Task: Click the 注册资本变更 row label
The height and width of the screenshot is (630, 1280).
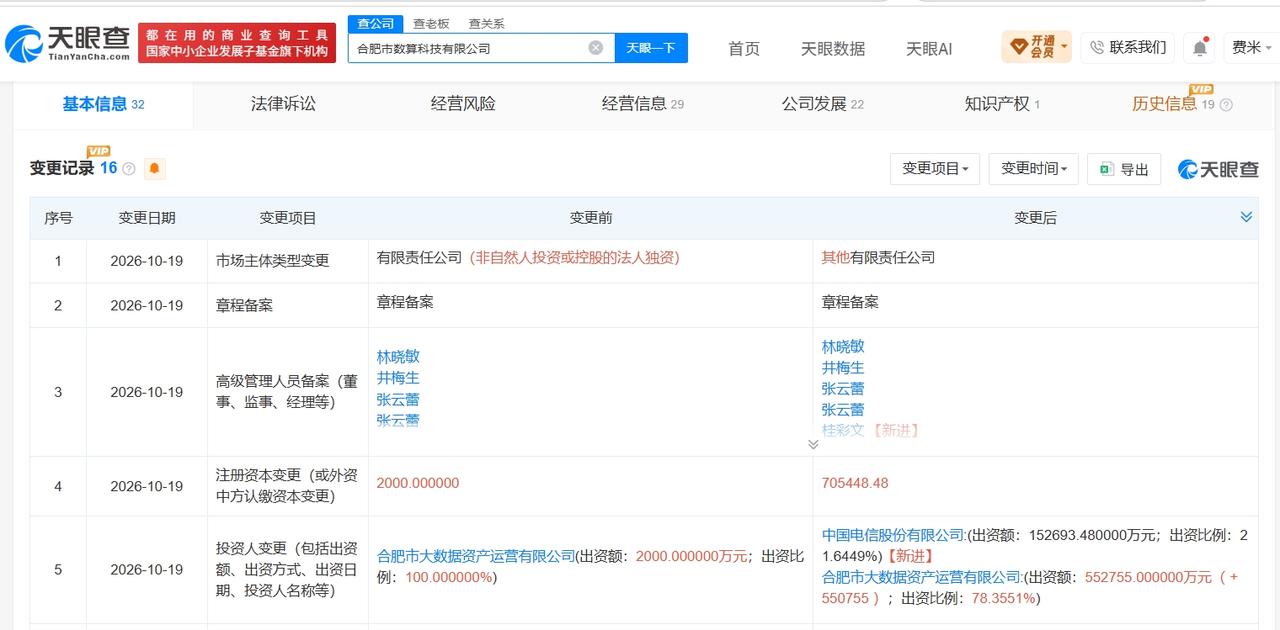Action: click(287, 486)
